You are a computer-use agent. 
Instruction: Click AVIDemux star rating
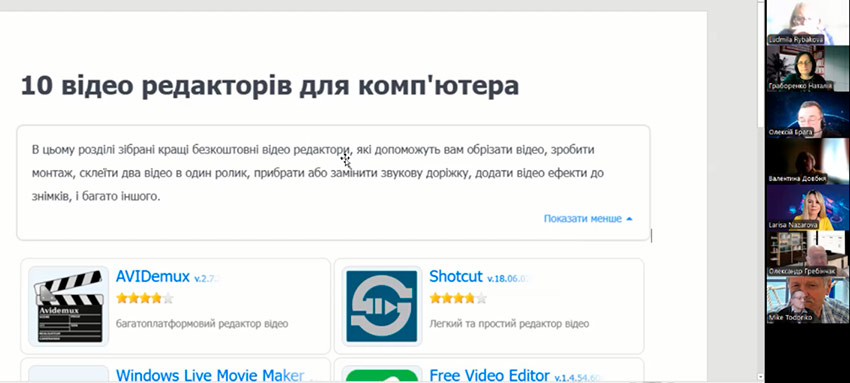[x=145, y=298]
